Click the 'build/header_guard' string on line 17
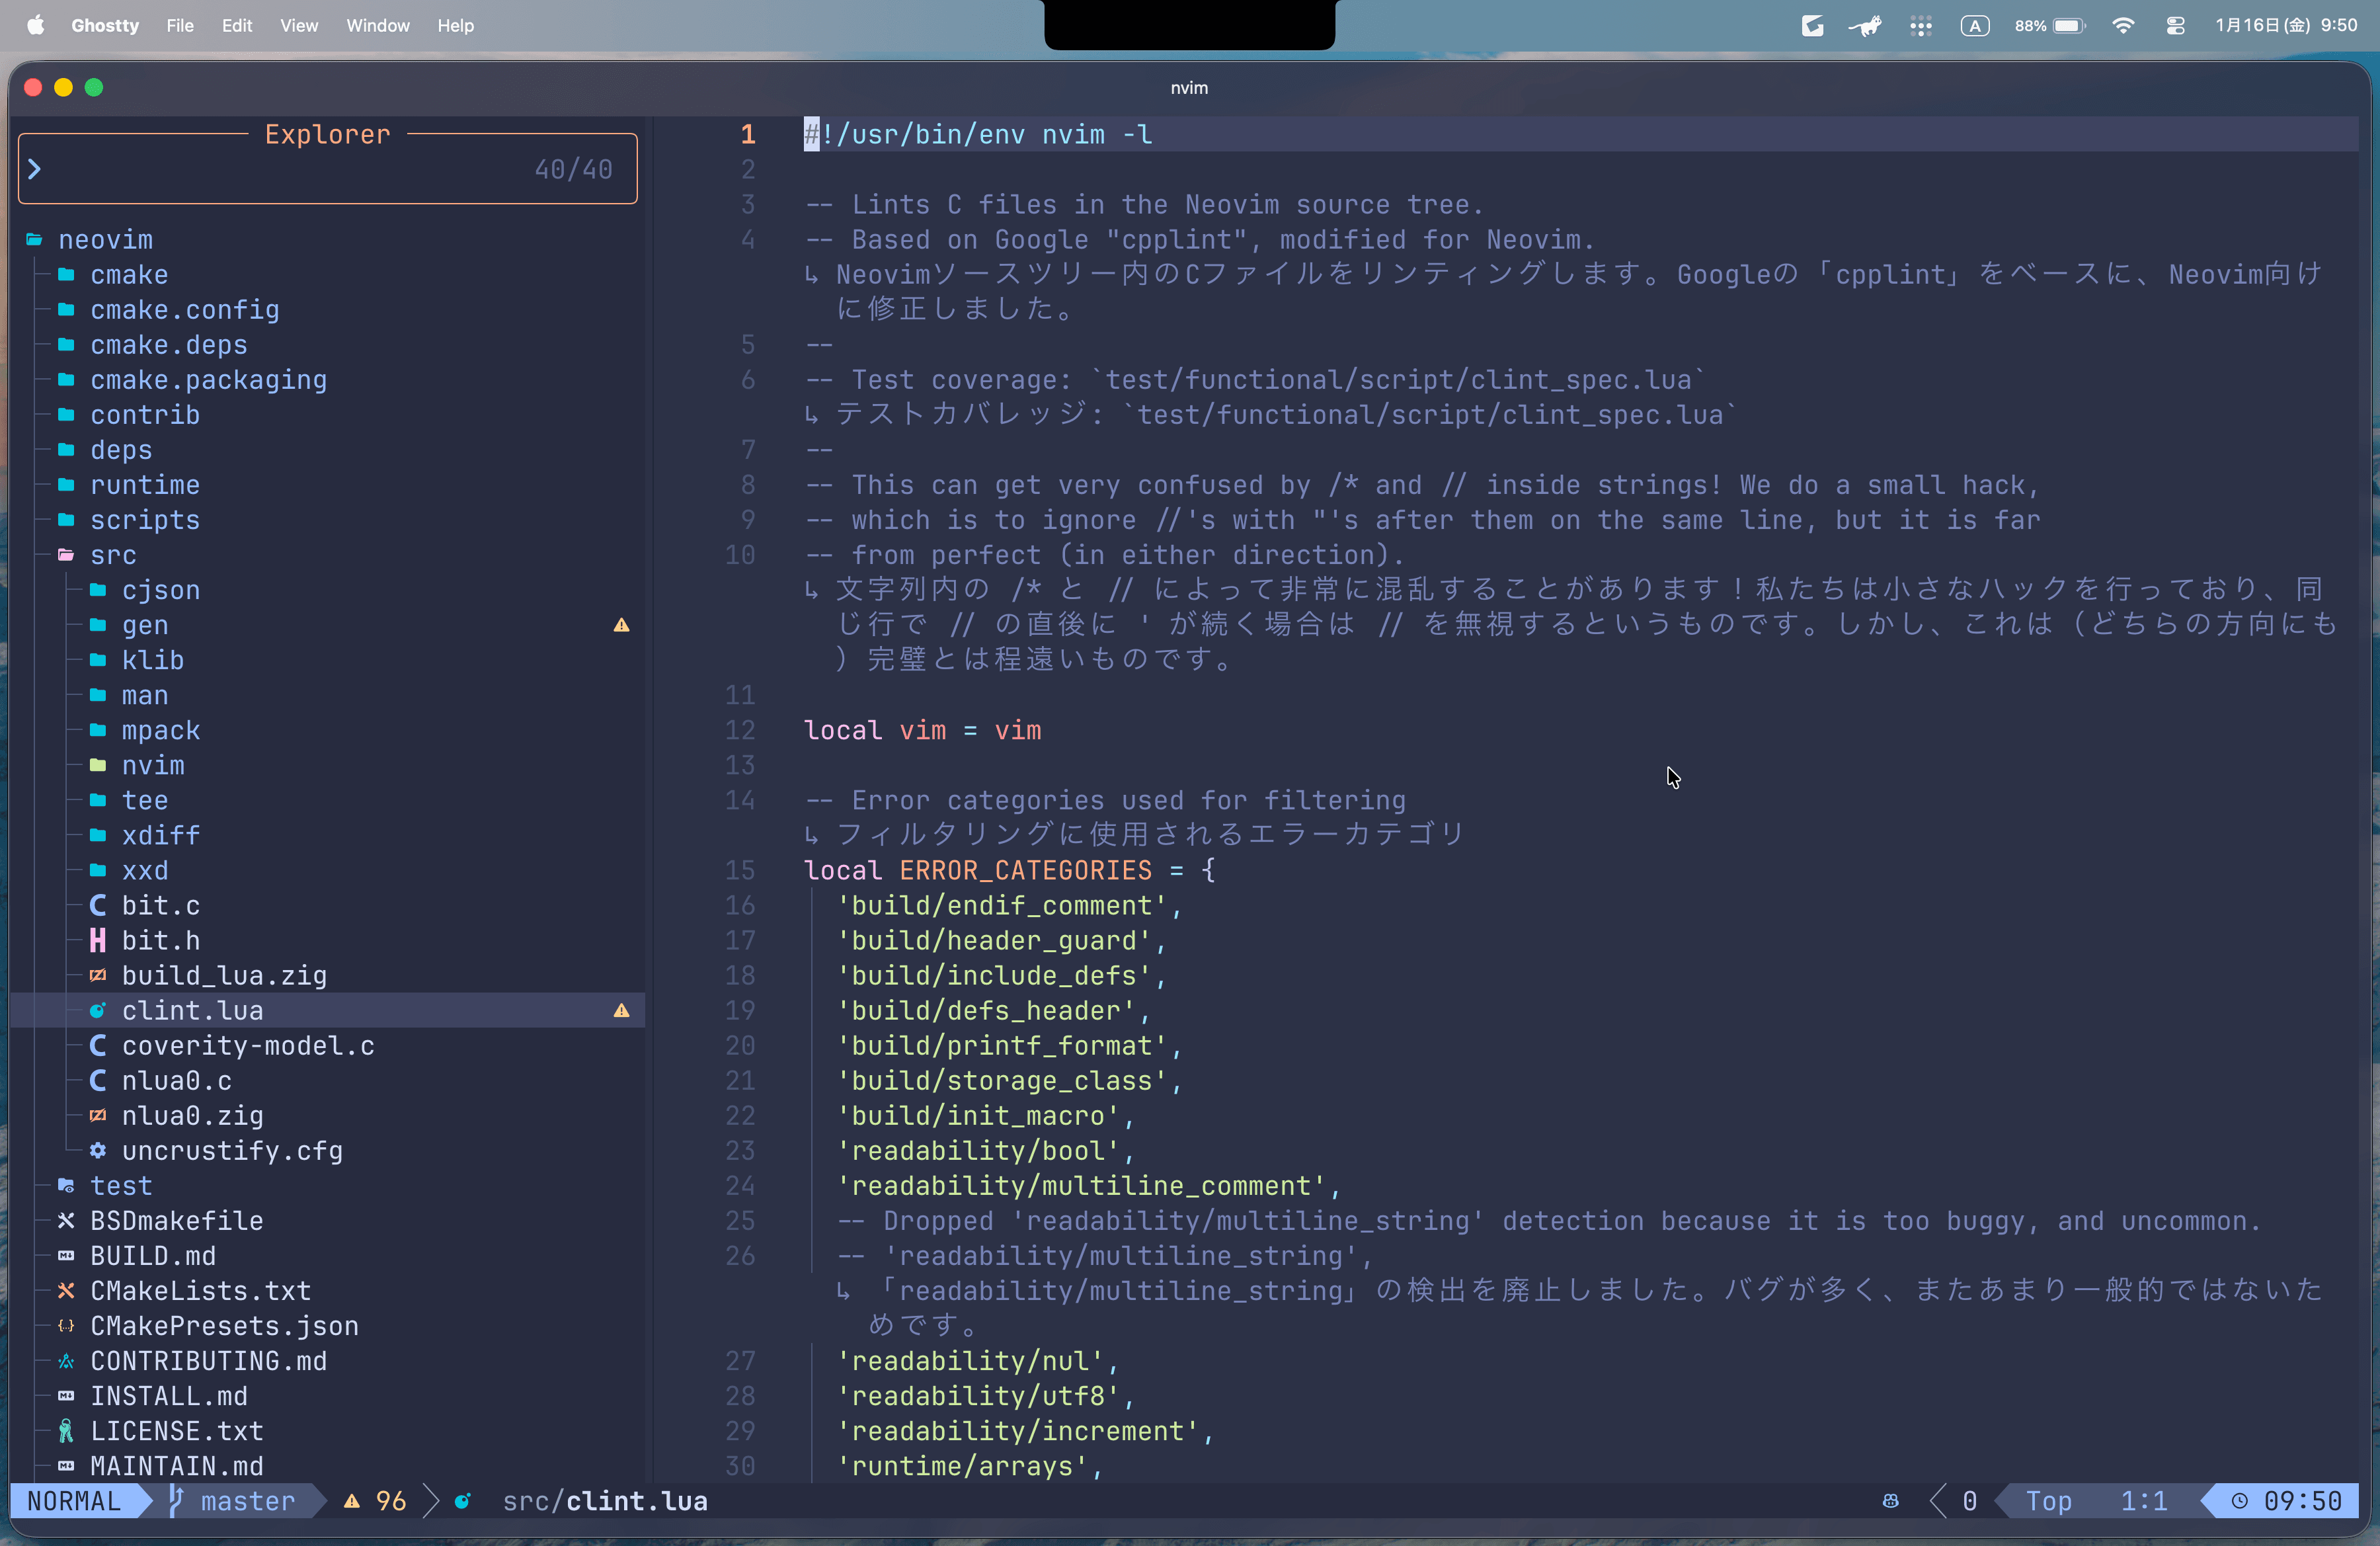The height and width of the screenshot is (1546, 2380). click(995, 940)
